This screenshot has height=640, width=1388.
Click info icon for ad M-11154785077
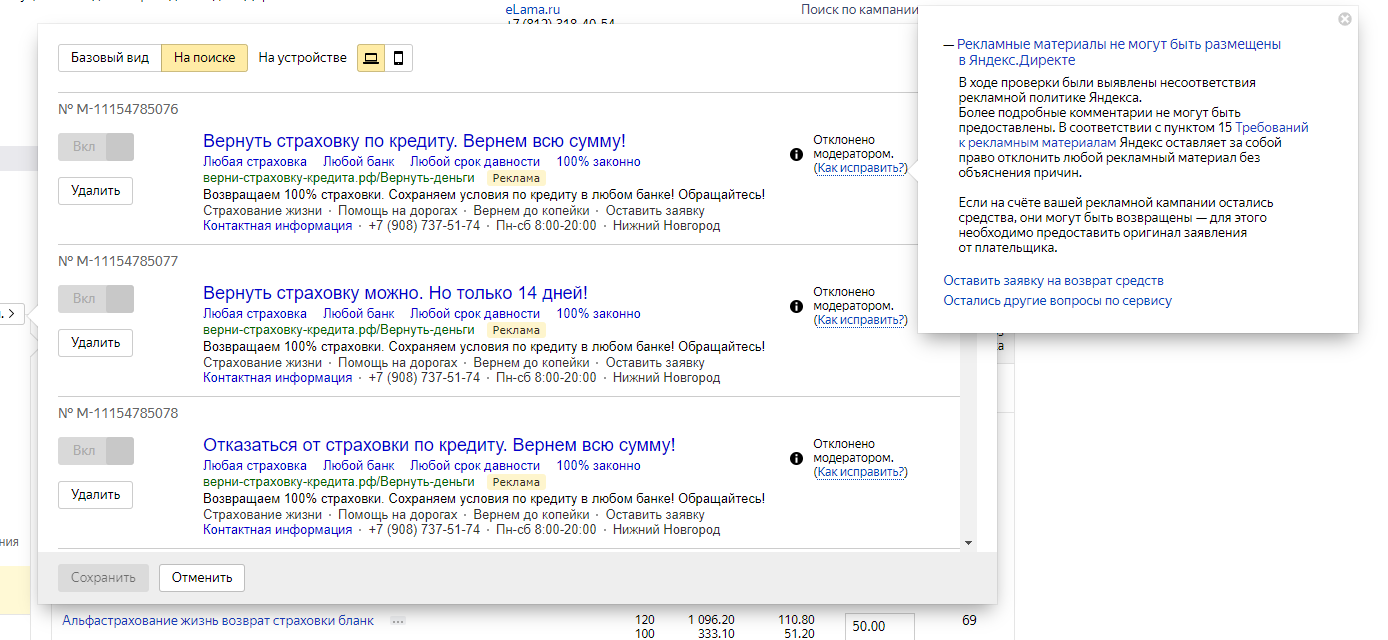[x=796, y=307]
